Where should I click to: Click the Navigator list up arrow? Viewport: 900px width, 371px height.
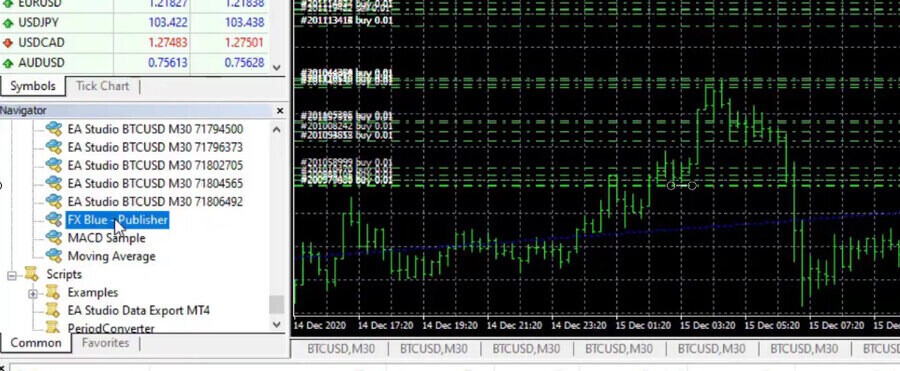tap(277, 129)
